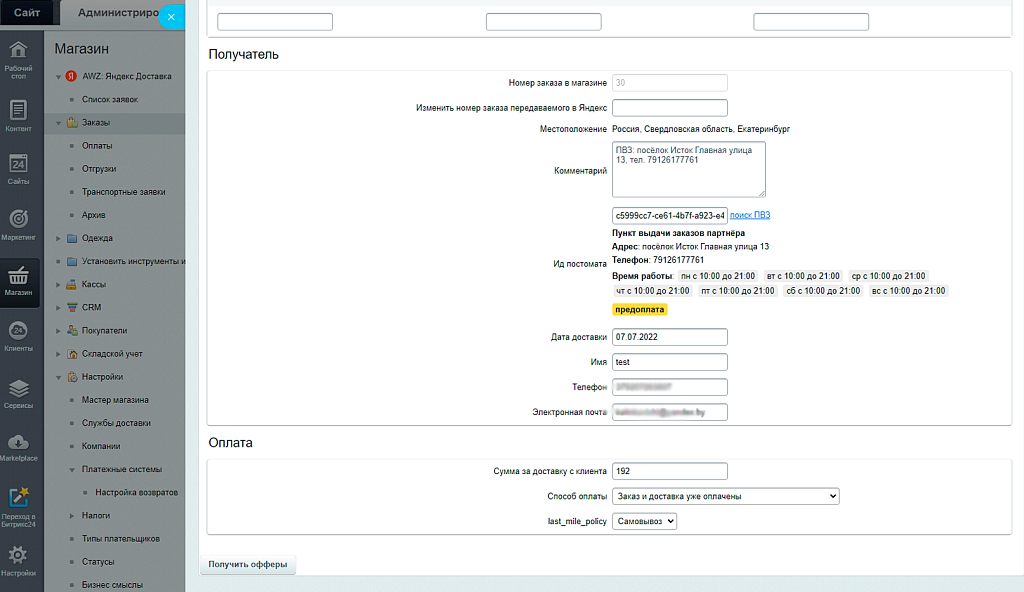Open Список заявок menu item
The width and height of the screenshot is (1024, 592).
pyautogui.click(x=109, y=100)
